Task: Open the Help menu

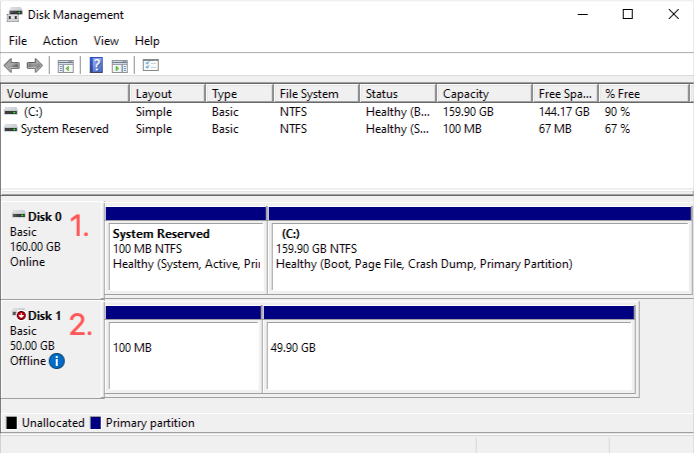Action: click(147, 41)
